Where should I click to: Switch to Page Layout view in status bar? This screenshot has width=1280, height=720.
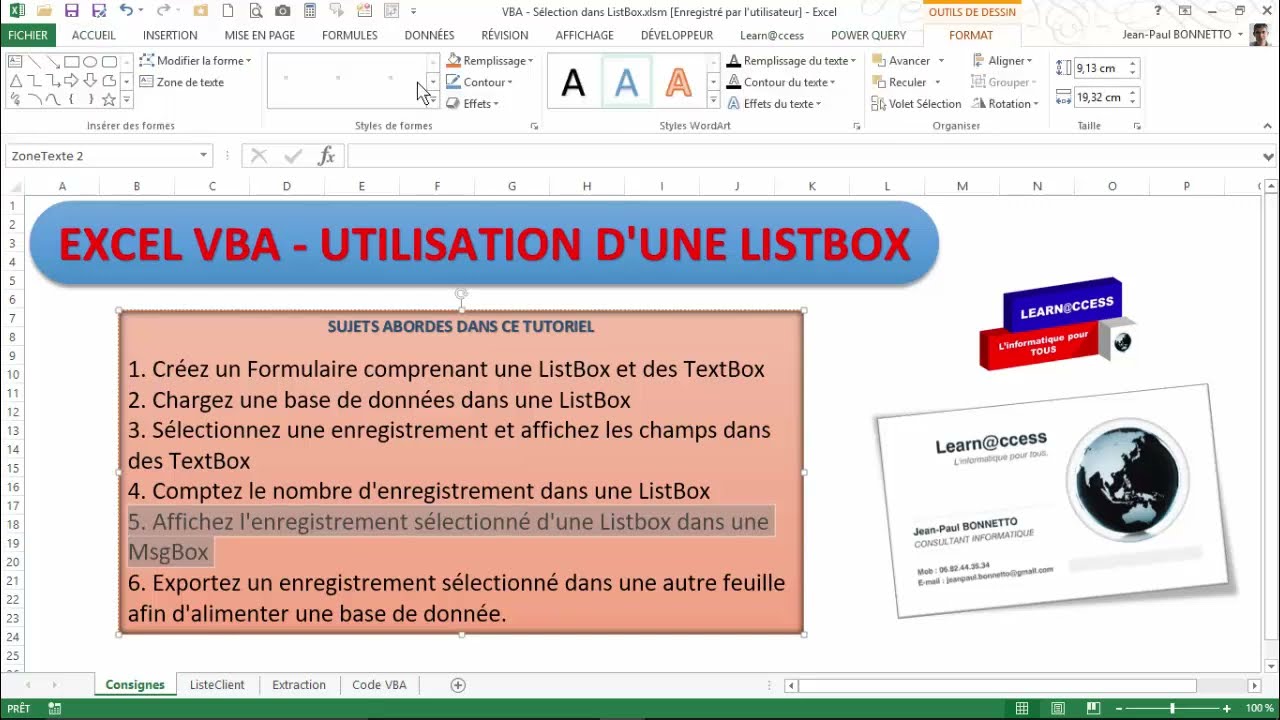pos(1058,709)
